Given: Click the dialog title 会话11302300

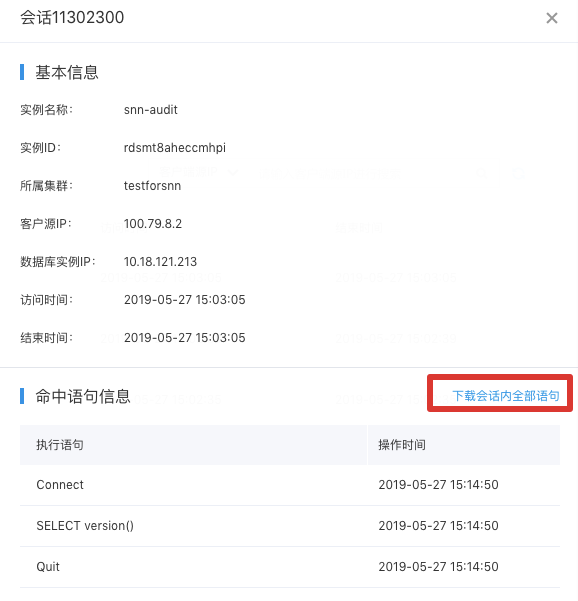Looking at the screenshot, I should coord(72,18).
